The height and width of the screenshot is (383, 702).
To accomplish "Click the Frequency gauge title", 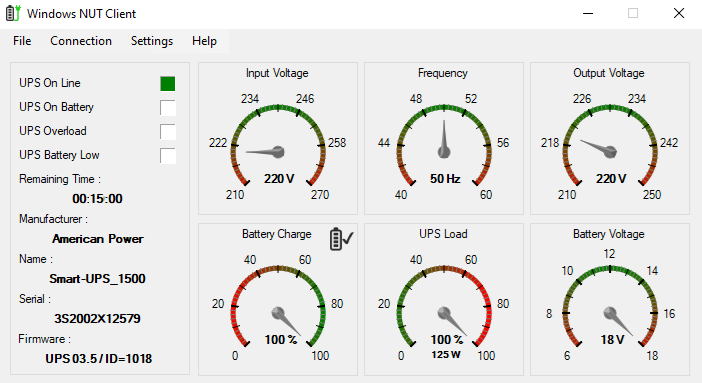I will click(x=443, y=73).
